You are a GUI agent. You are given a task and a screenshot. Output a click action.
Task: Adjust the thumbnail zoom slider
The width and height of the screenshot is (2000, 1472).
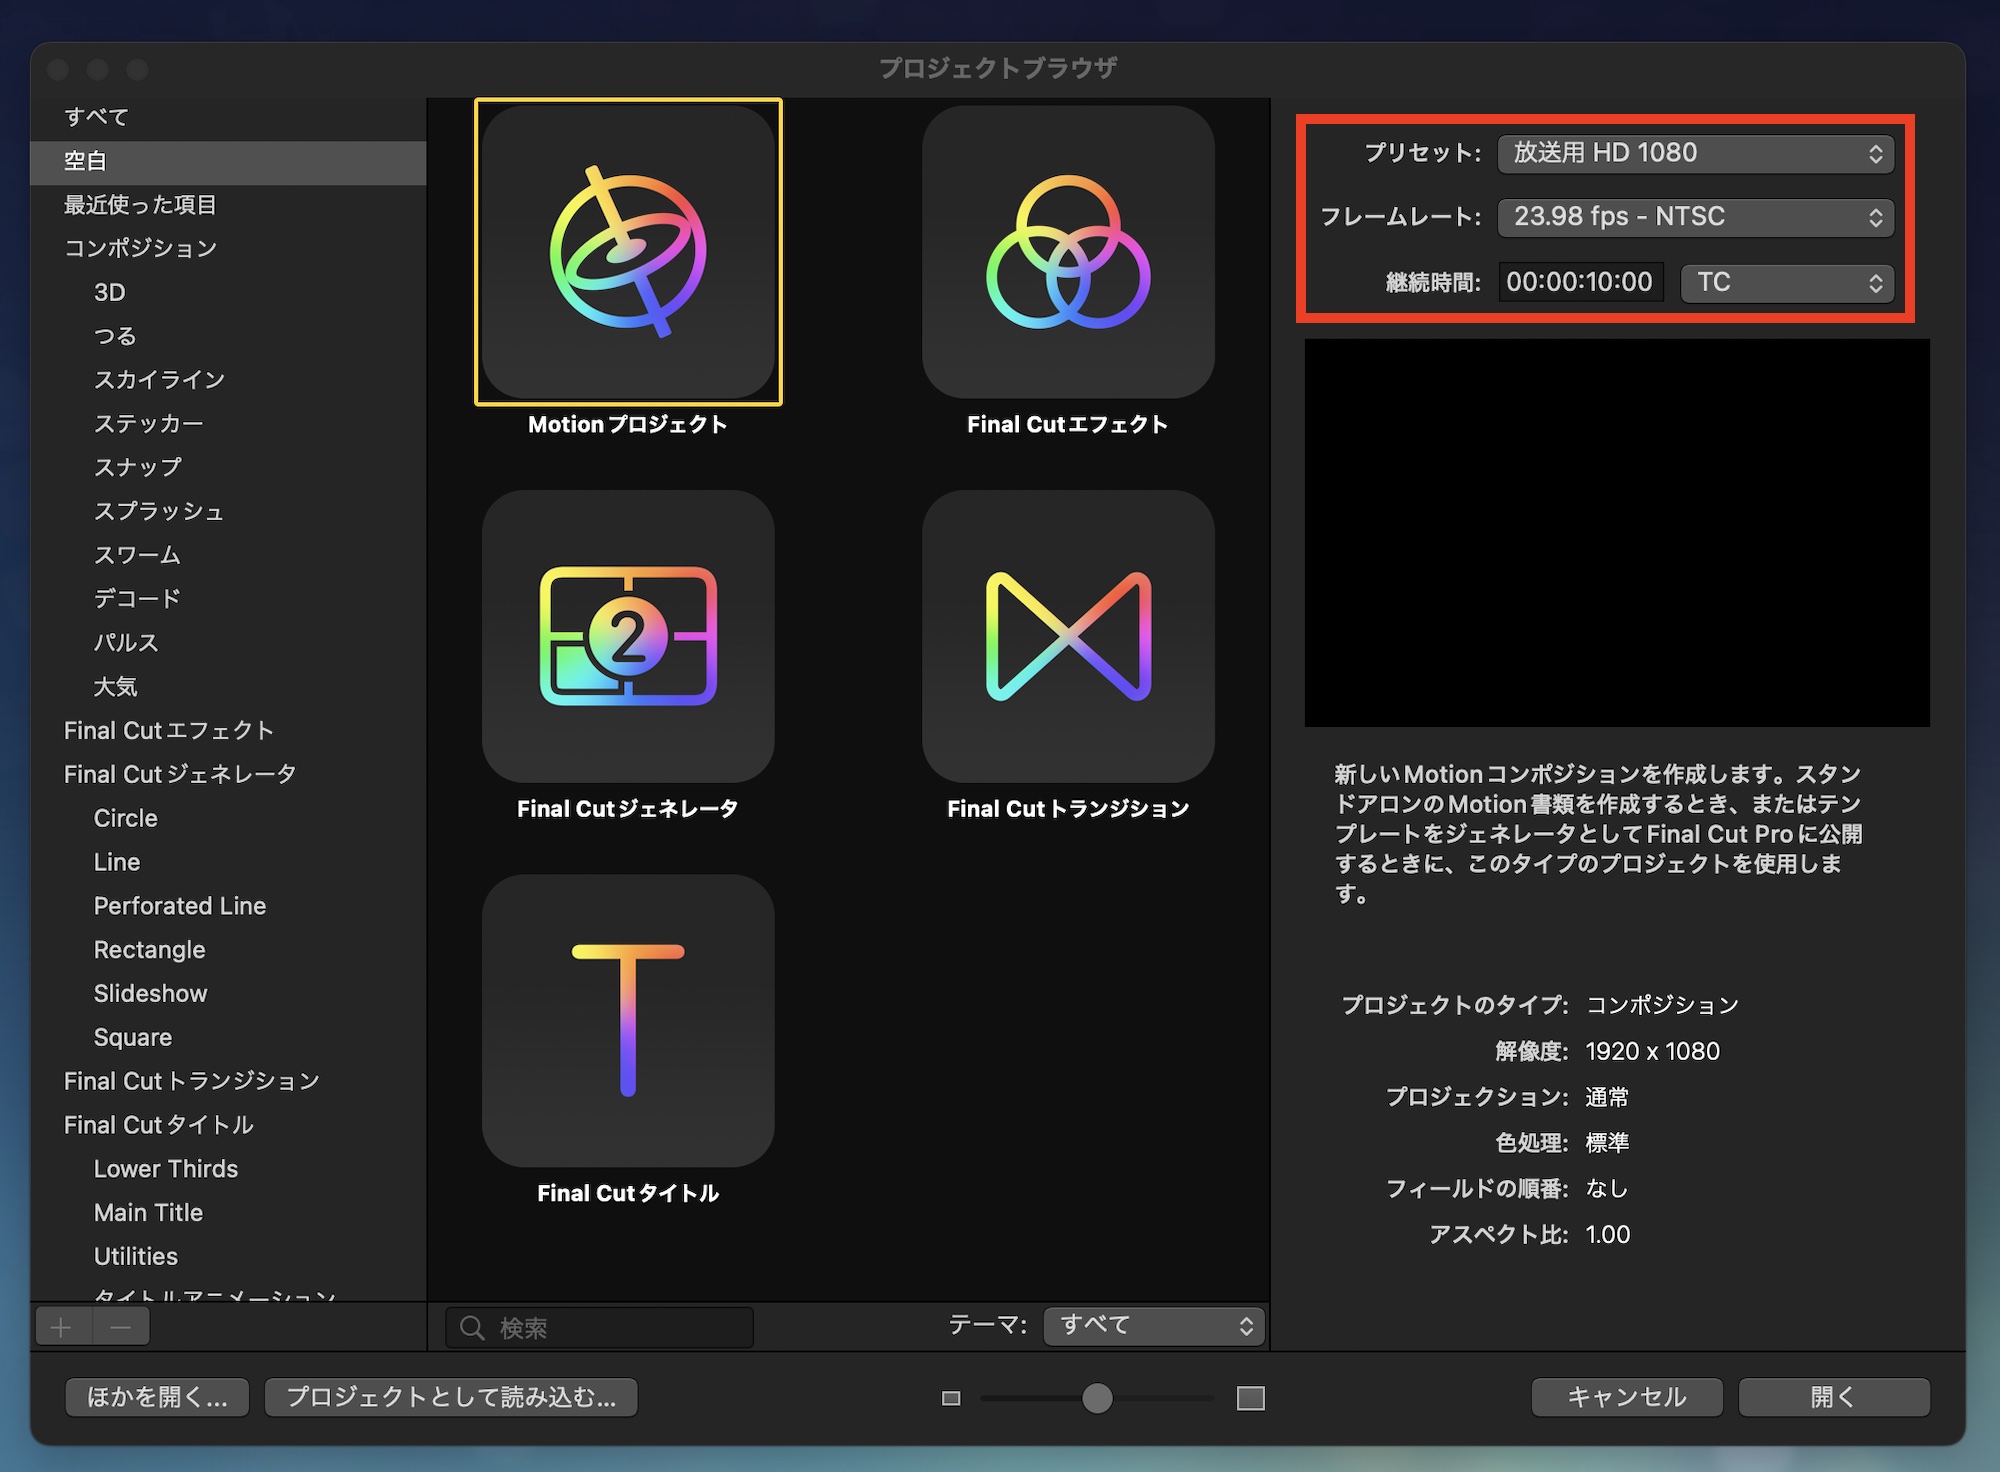coord(1096,1397)
